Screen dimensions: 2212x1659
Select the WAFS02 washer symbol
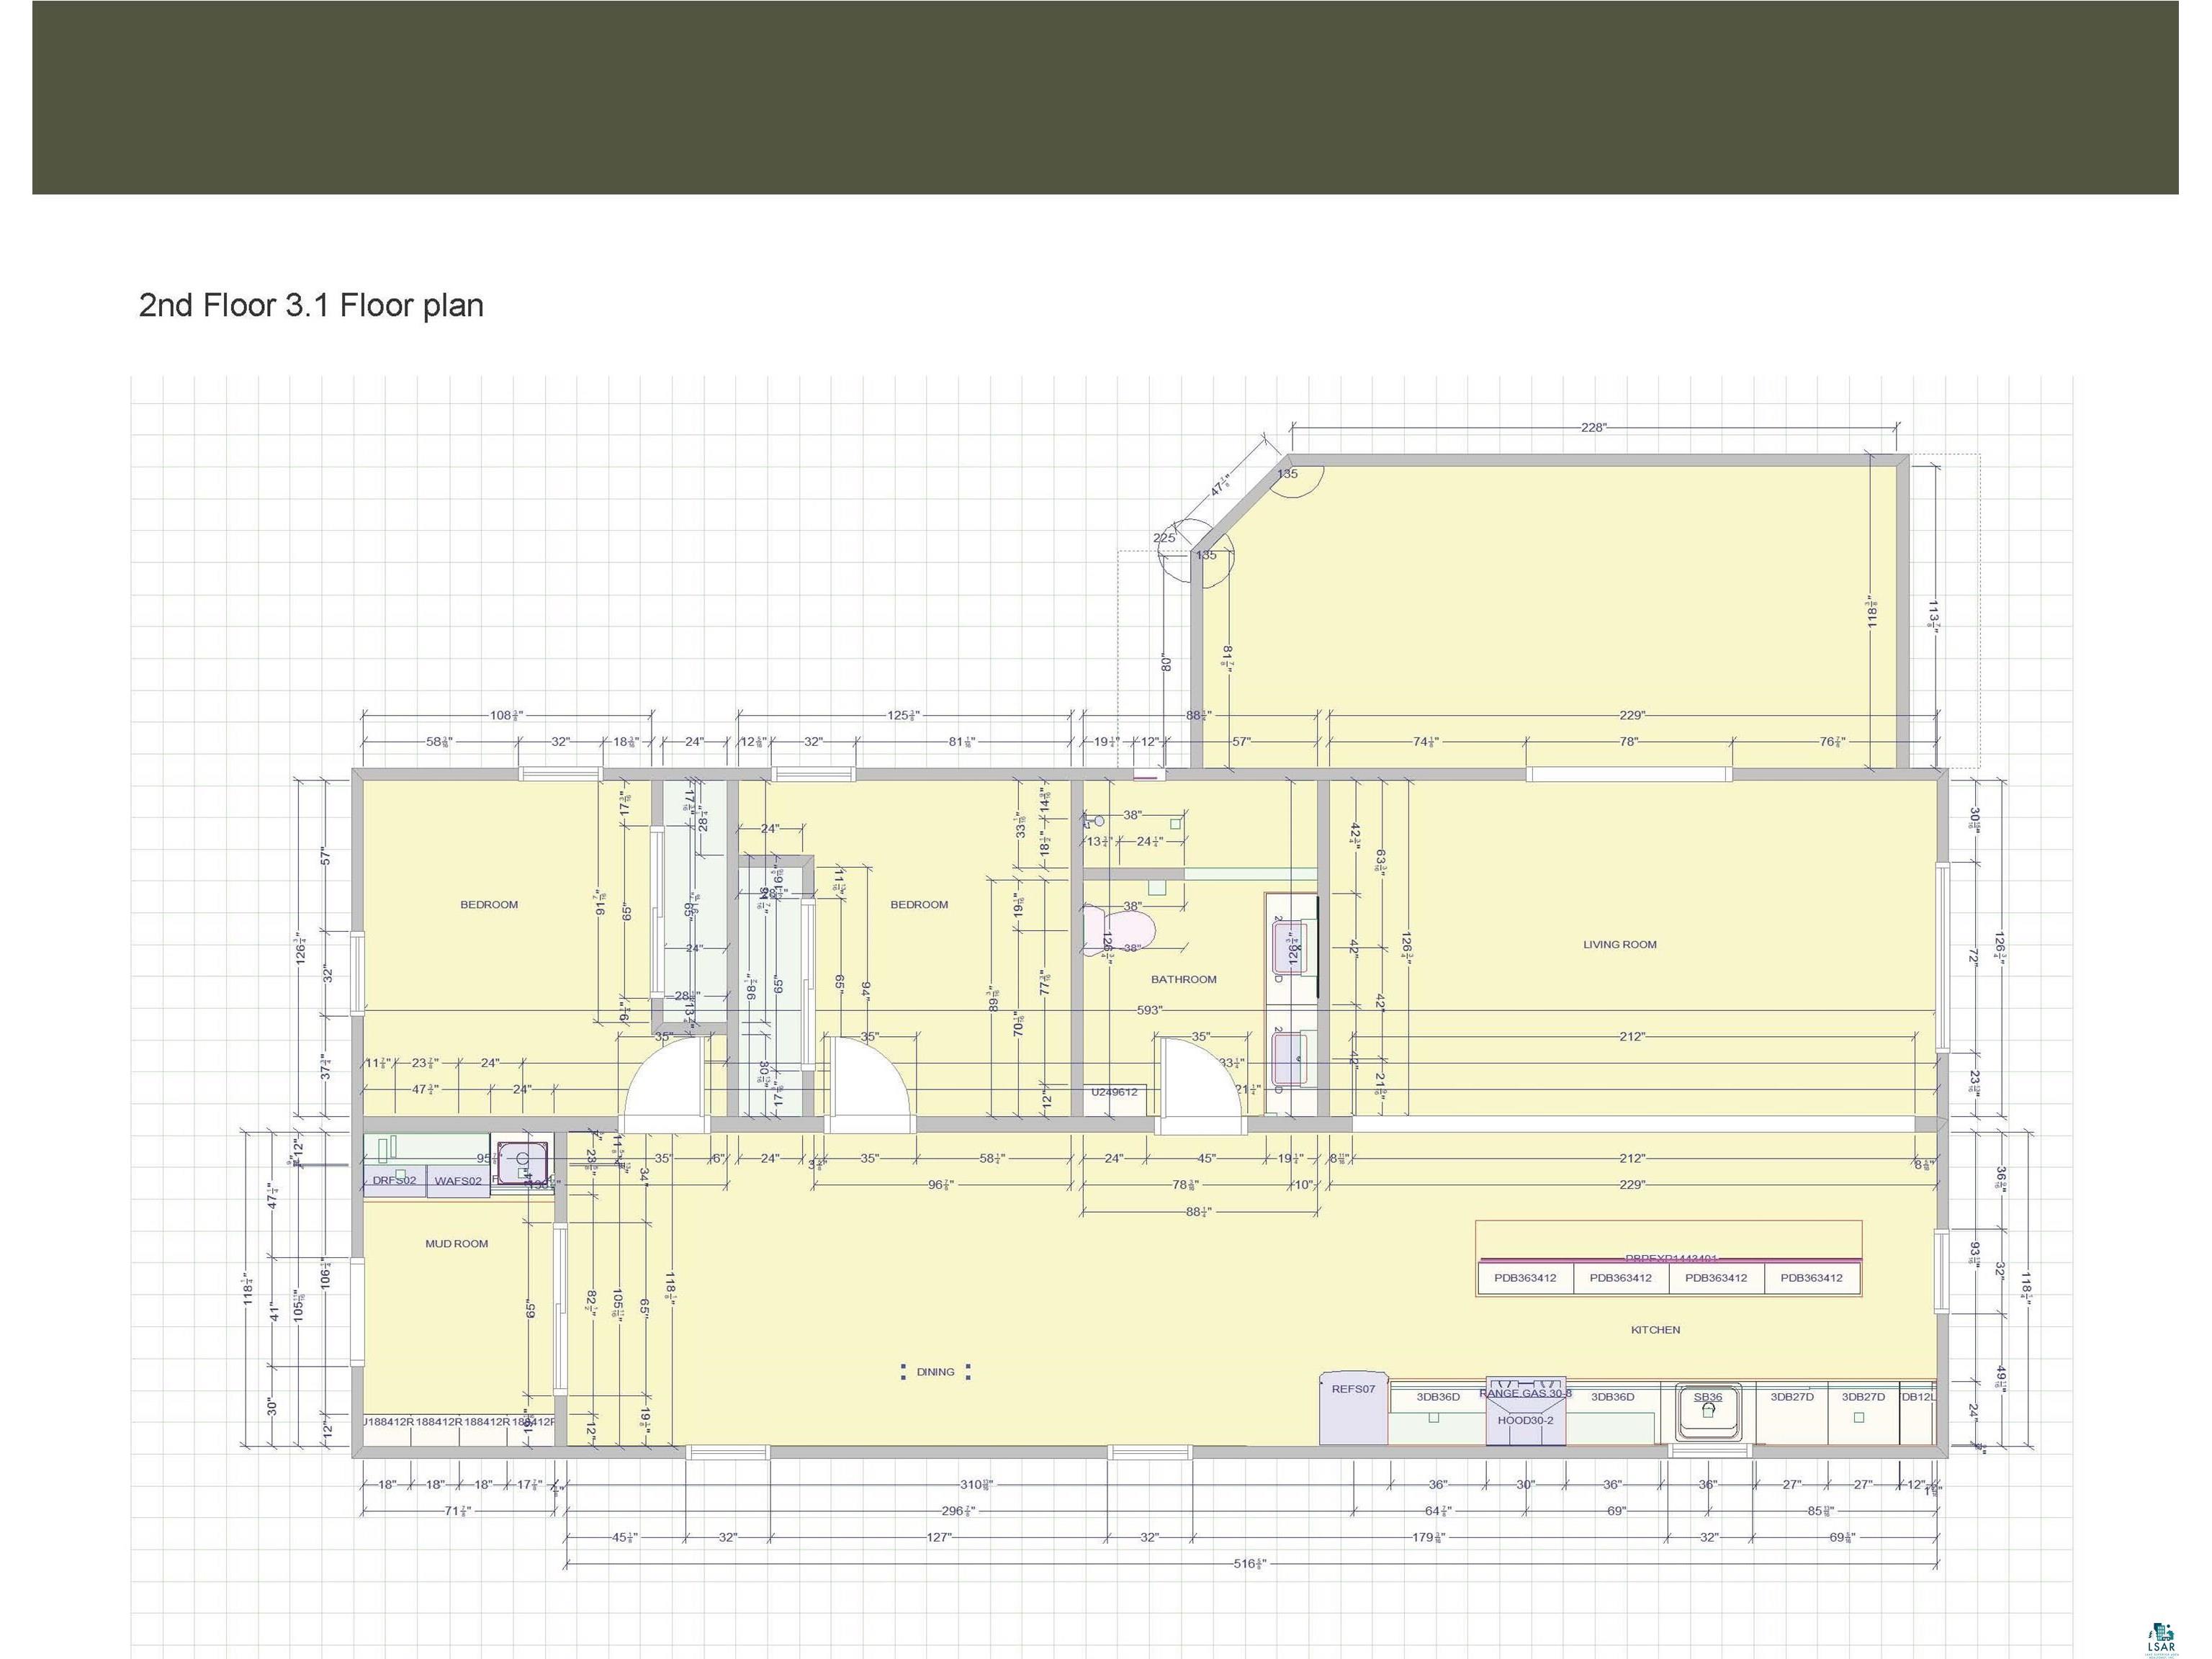pyautogui.click(x=458, y=1180)
